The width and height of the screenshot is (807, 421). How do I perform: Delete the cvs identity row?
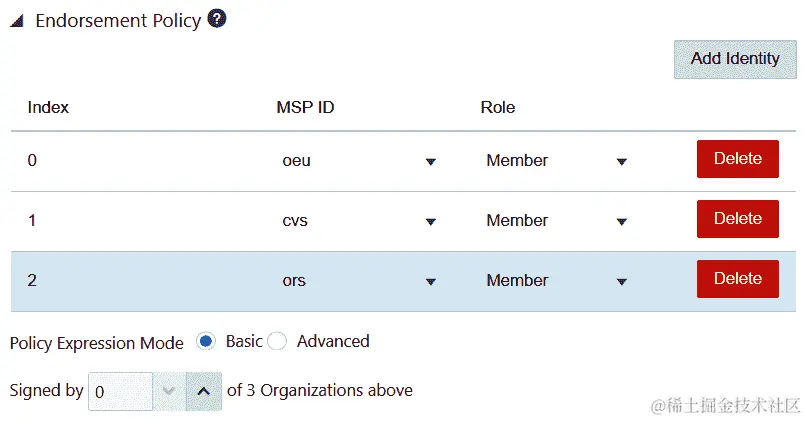(737, 219)
